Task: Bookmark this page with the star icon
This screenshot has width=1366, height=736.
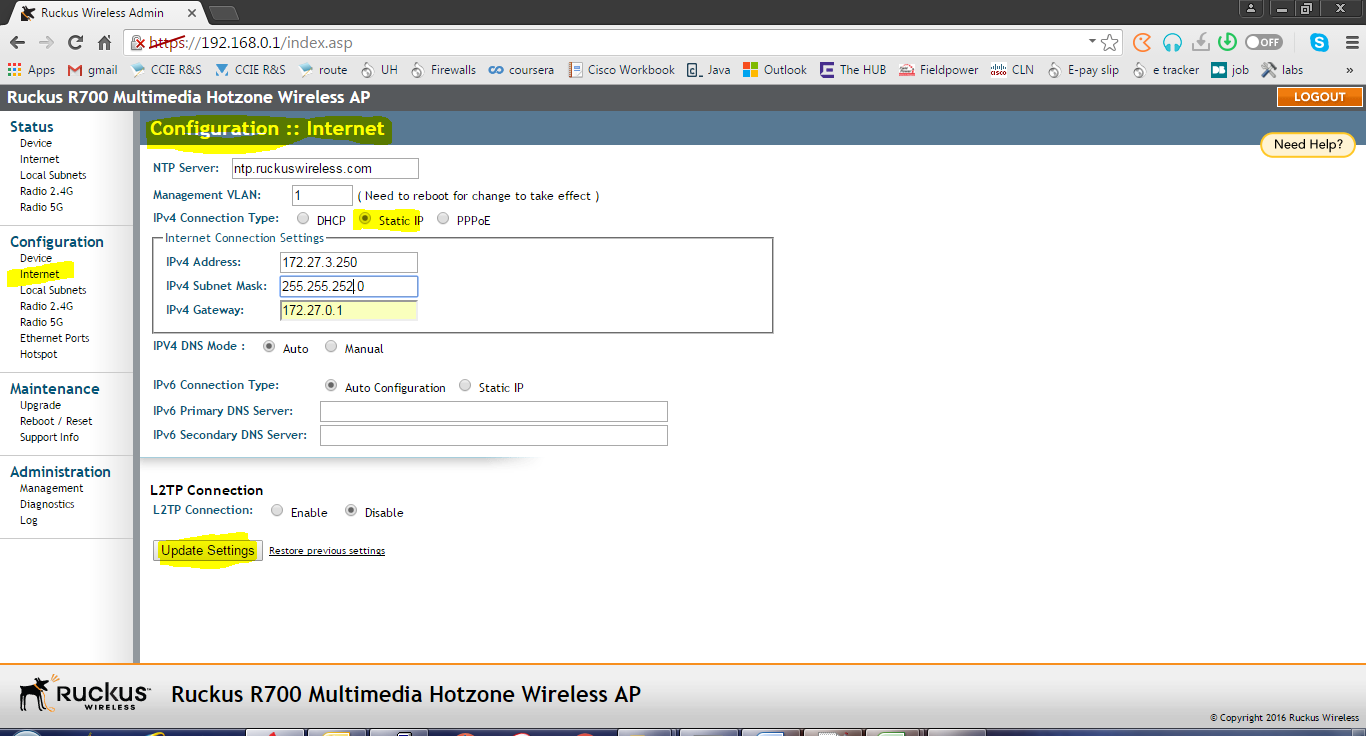Action: point(1110,42)
